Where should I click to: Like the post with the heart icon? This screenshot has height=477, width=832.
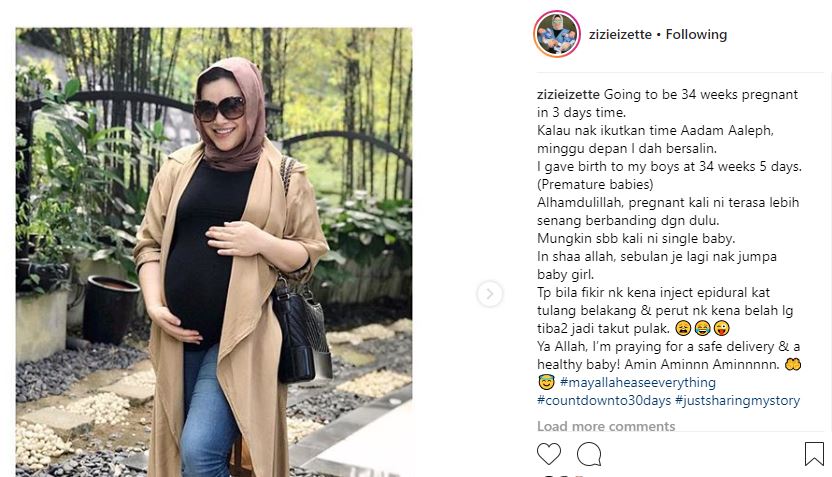pyautogui.click(x=549, y=454)
